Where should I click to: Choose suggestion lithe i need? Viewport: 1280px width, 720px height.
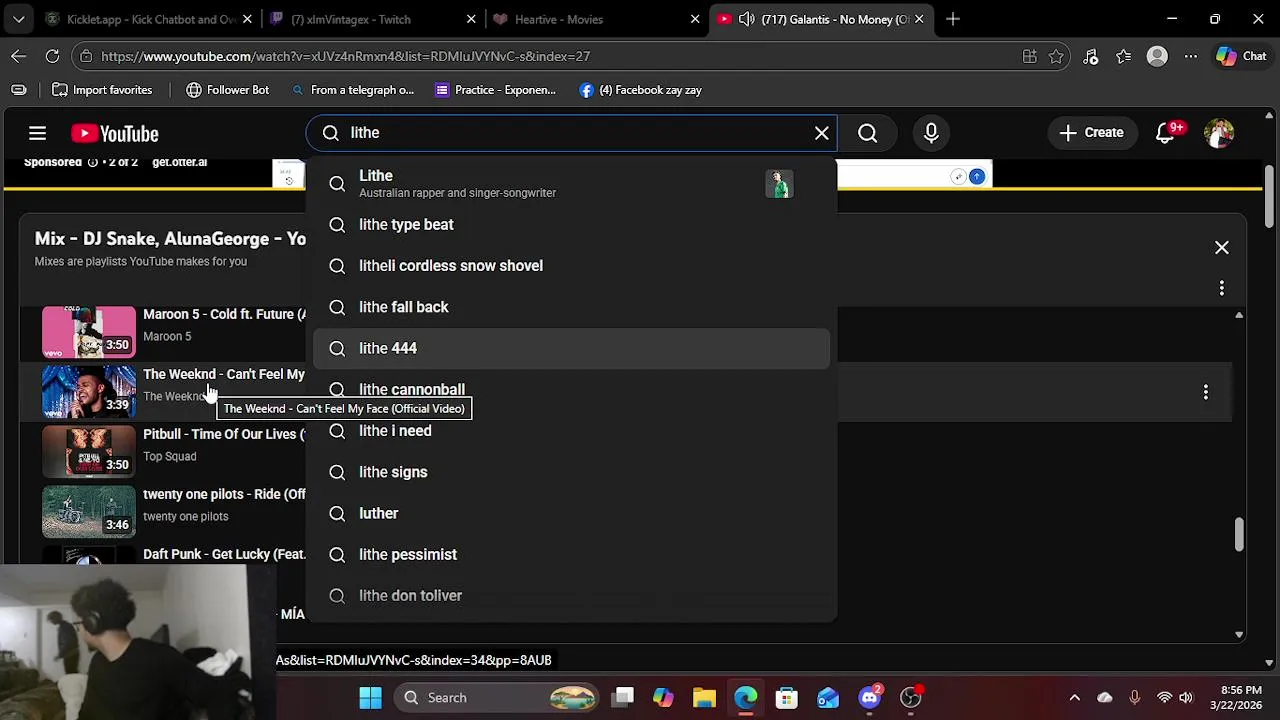(x=572, y=431)
